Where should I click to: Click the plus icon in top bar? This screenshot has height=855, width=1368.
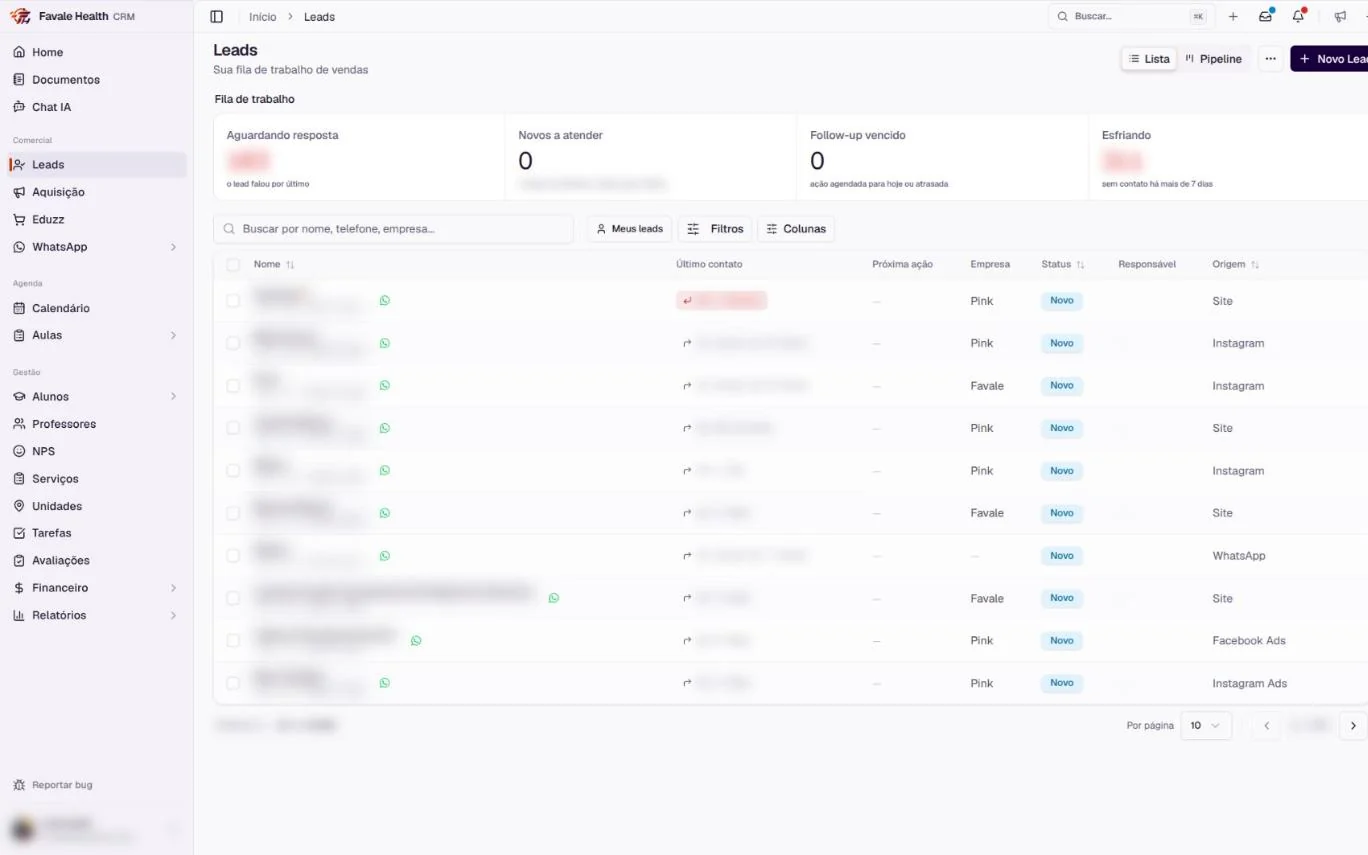tap(1233, 17)
